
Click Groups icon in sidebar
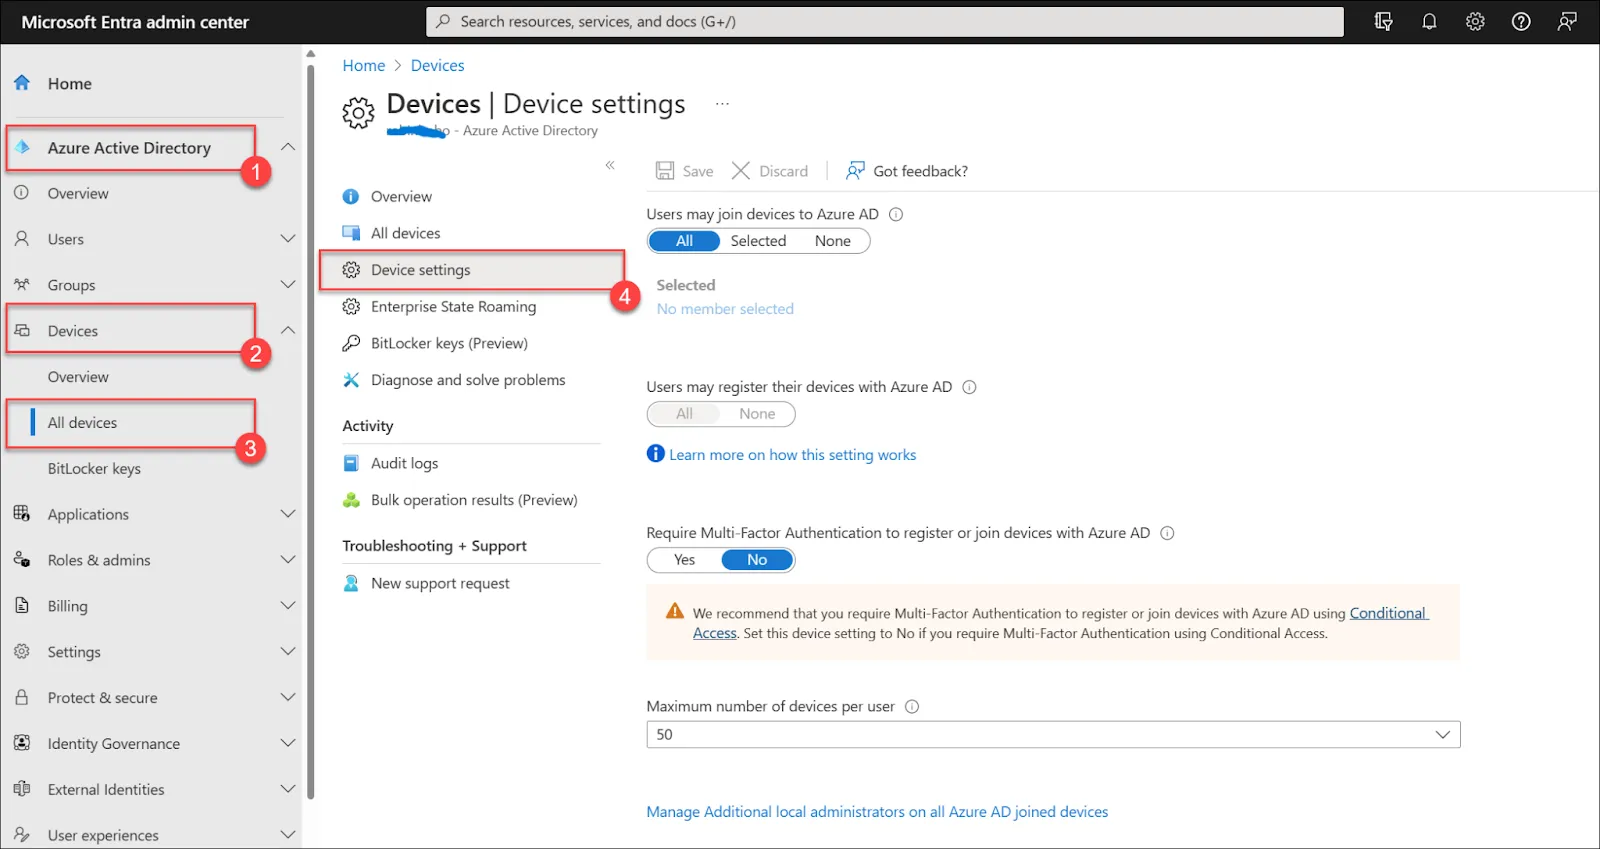pyautogui.click(x=22, y=285)
